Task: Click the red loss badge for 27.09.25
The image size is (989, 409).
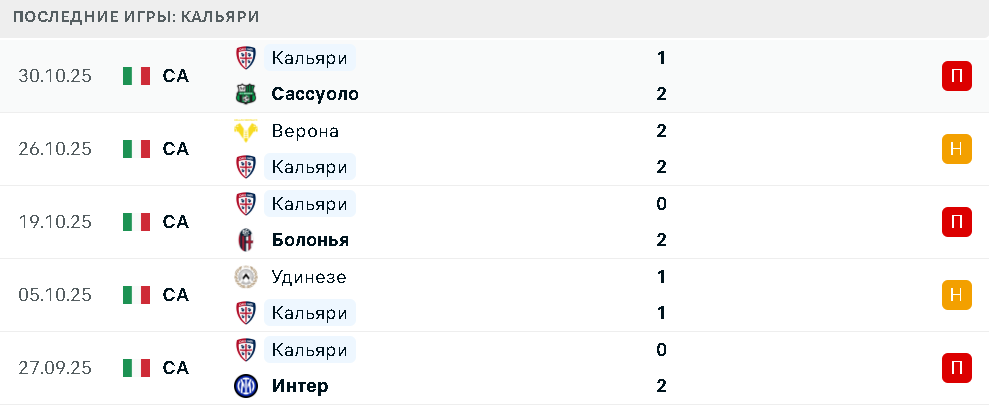Action: pos(956,368)
